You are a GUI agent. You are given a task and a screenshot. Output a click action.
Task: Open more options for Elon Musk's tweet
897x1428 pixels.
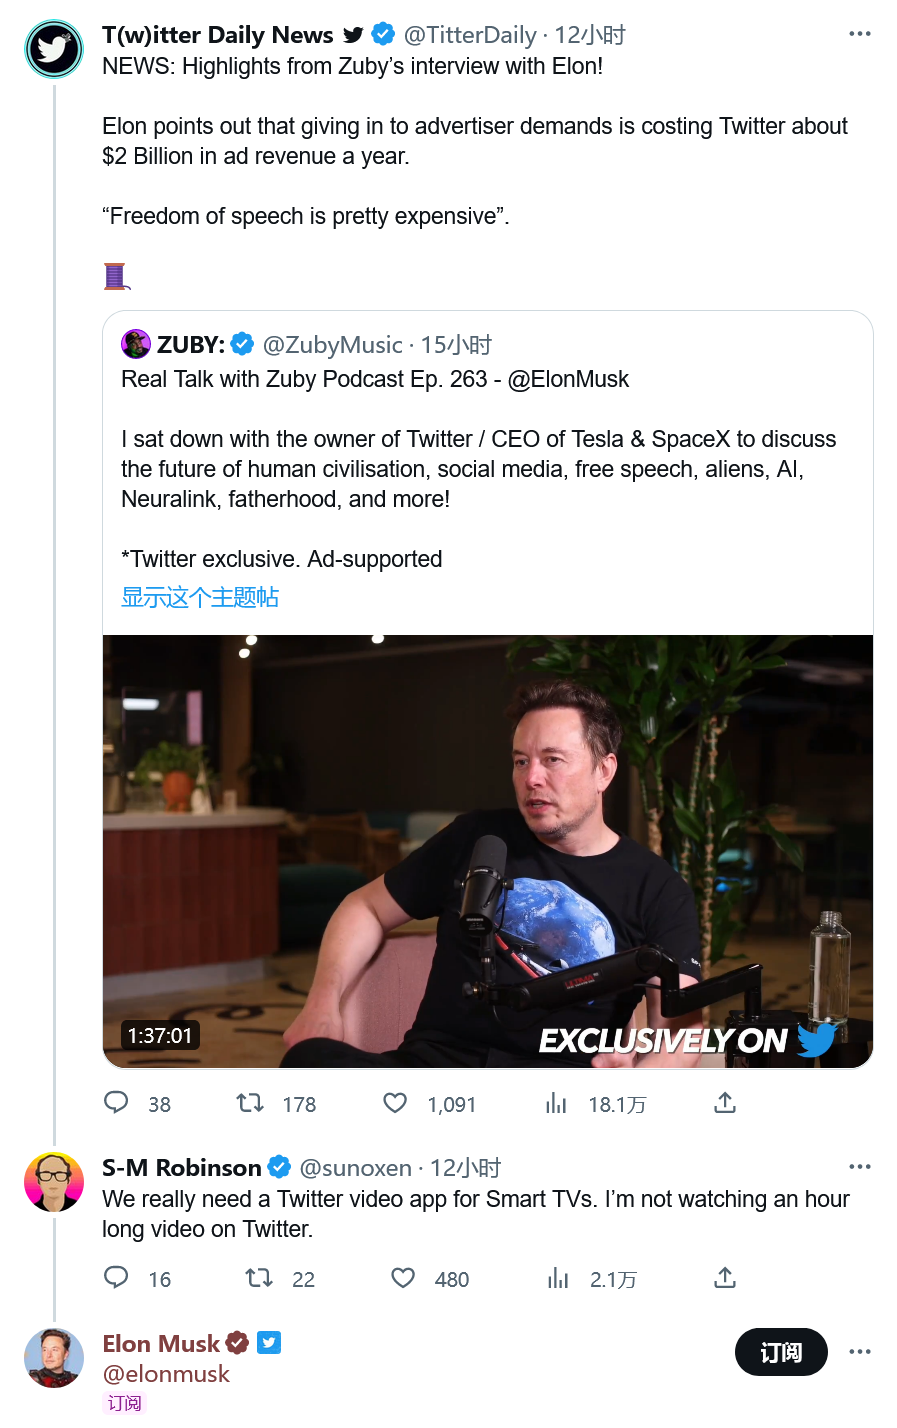coord(859,1352)
